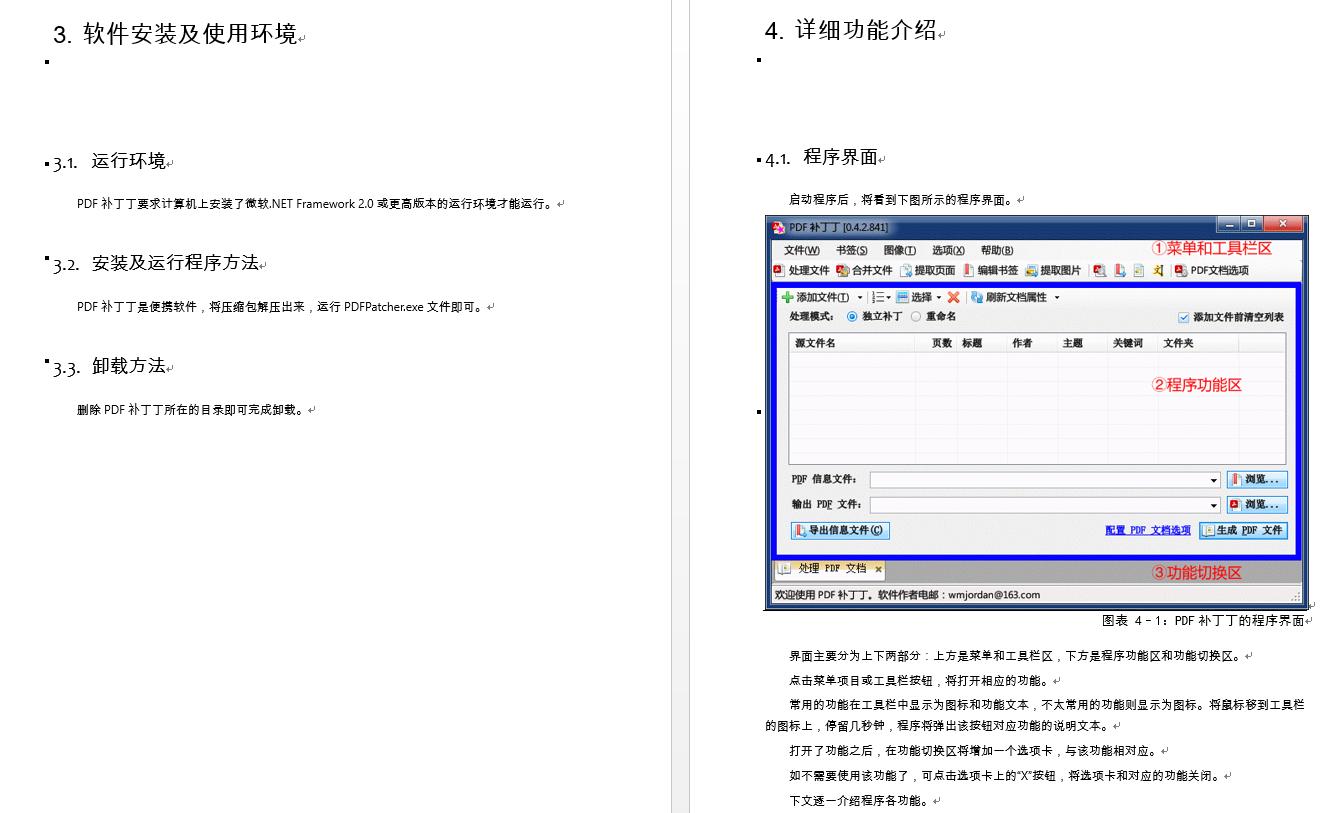The image size is (1337, 813).
Task: Select the 合并文件 toolbar icon
Action: coord(865,270)
